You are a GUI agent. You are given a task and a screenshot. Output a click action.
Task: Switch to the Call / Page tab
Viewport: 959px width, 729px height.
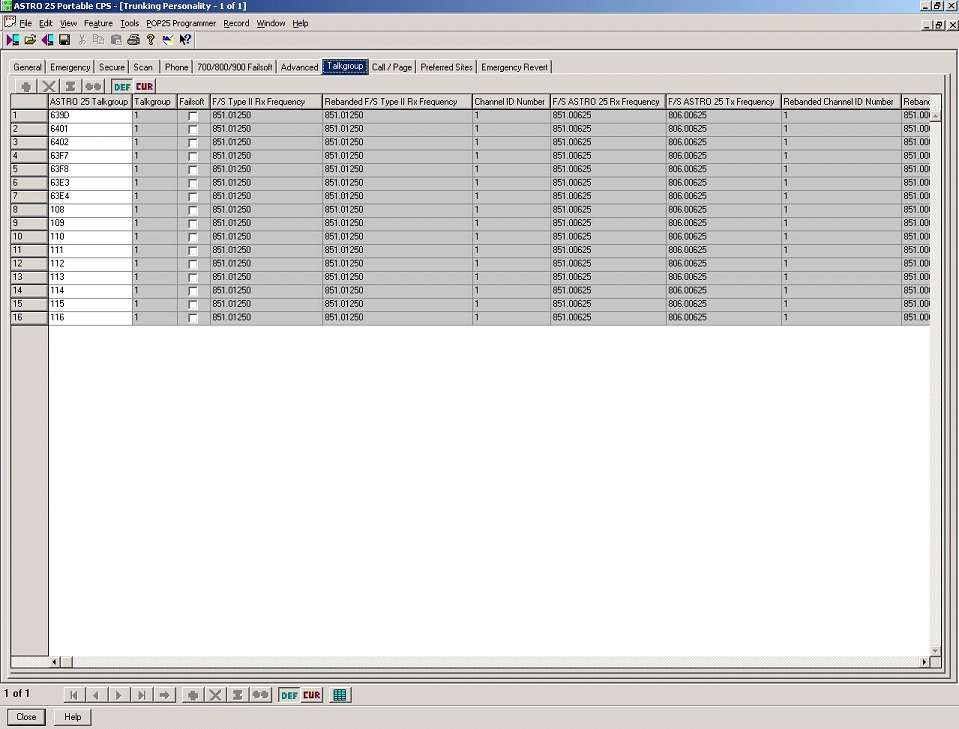[x=392, y=67]
